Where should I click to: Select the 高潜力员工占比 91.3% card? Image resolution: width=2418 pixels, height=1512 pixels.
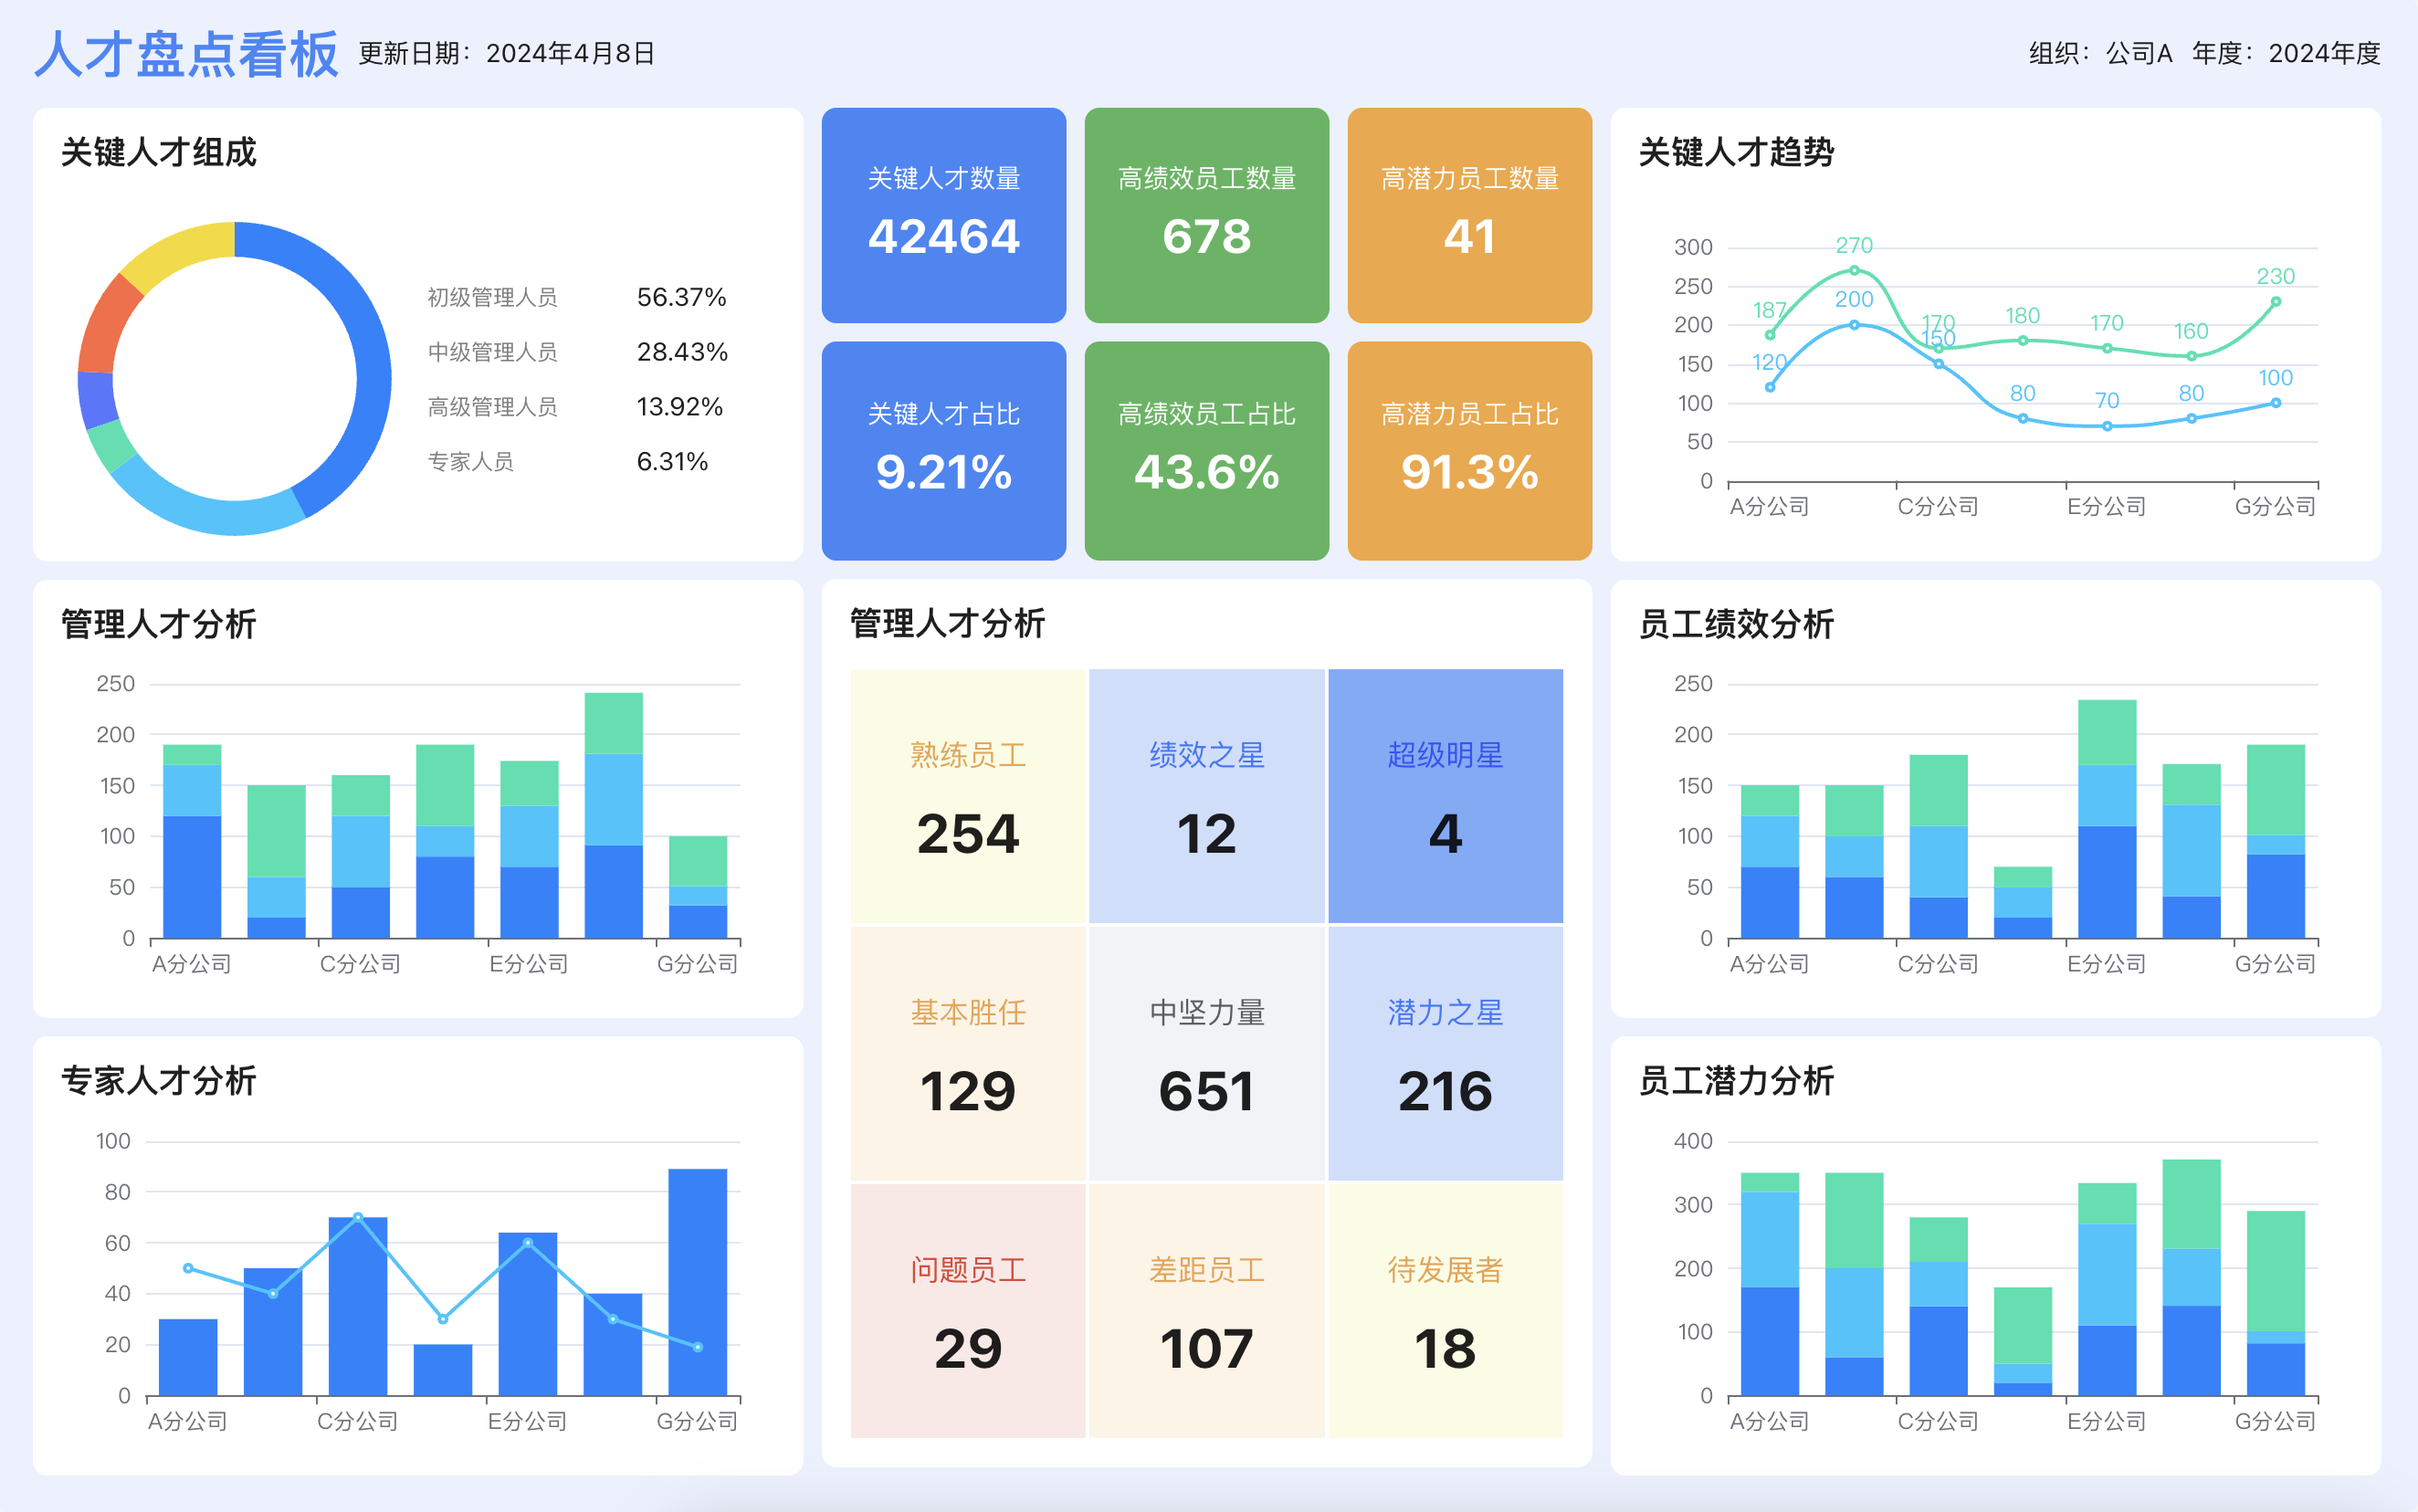coord(1469,450)
